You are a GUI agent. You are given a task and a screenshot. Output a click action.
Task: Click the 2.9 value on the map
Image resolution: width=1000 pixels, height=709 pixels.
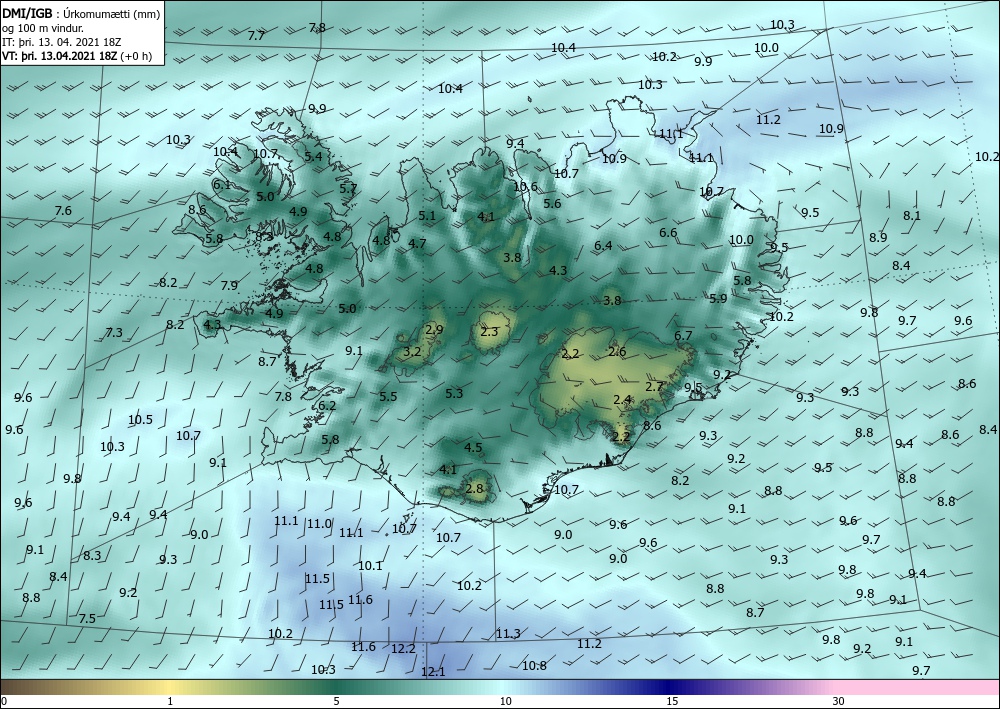coord(434,330)
